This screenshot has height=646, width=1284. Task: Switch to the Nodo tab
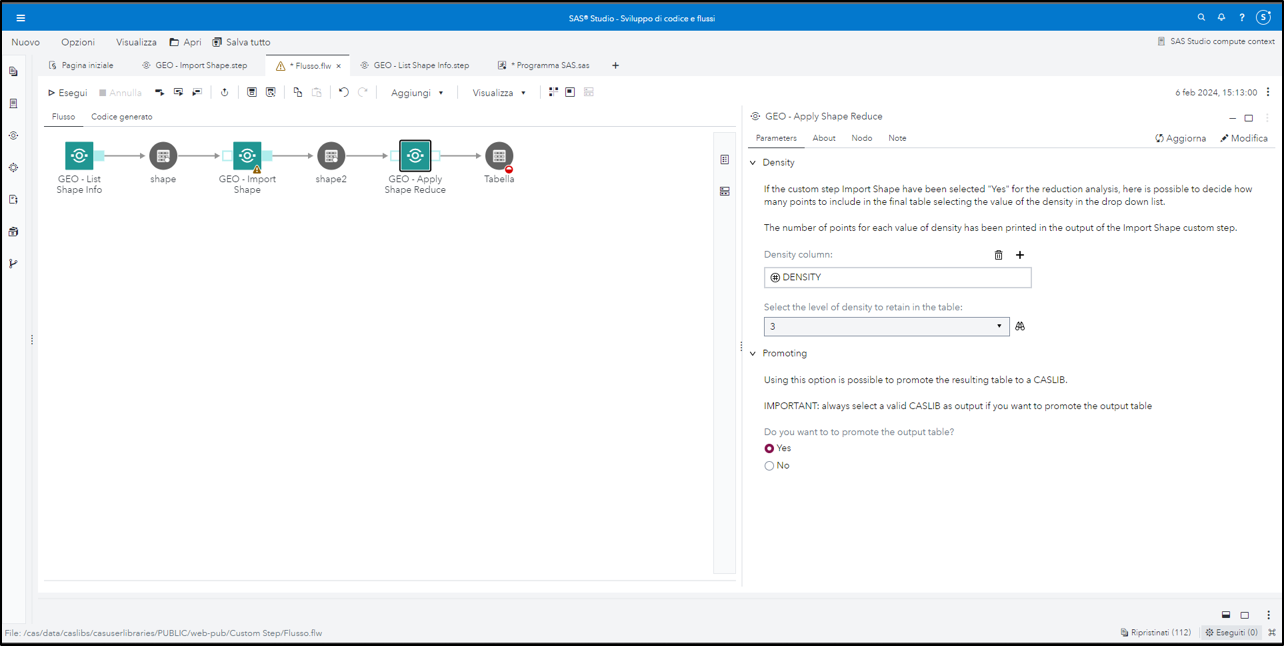click(x=862, y=139)
